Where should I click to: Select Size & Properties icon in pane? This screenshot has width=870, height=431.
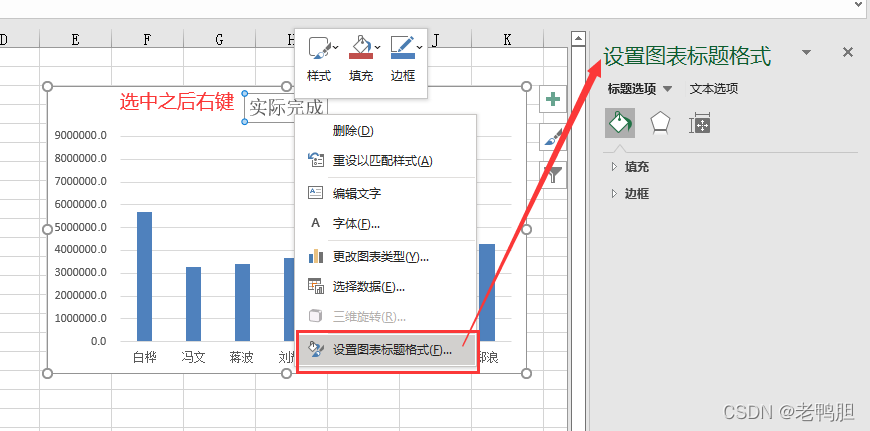tap(700, 123)
